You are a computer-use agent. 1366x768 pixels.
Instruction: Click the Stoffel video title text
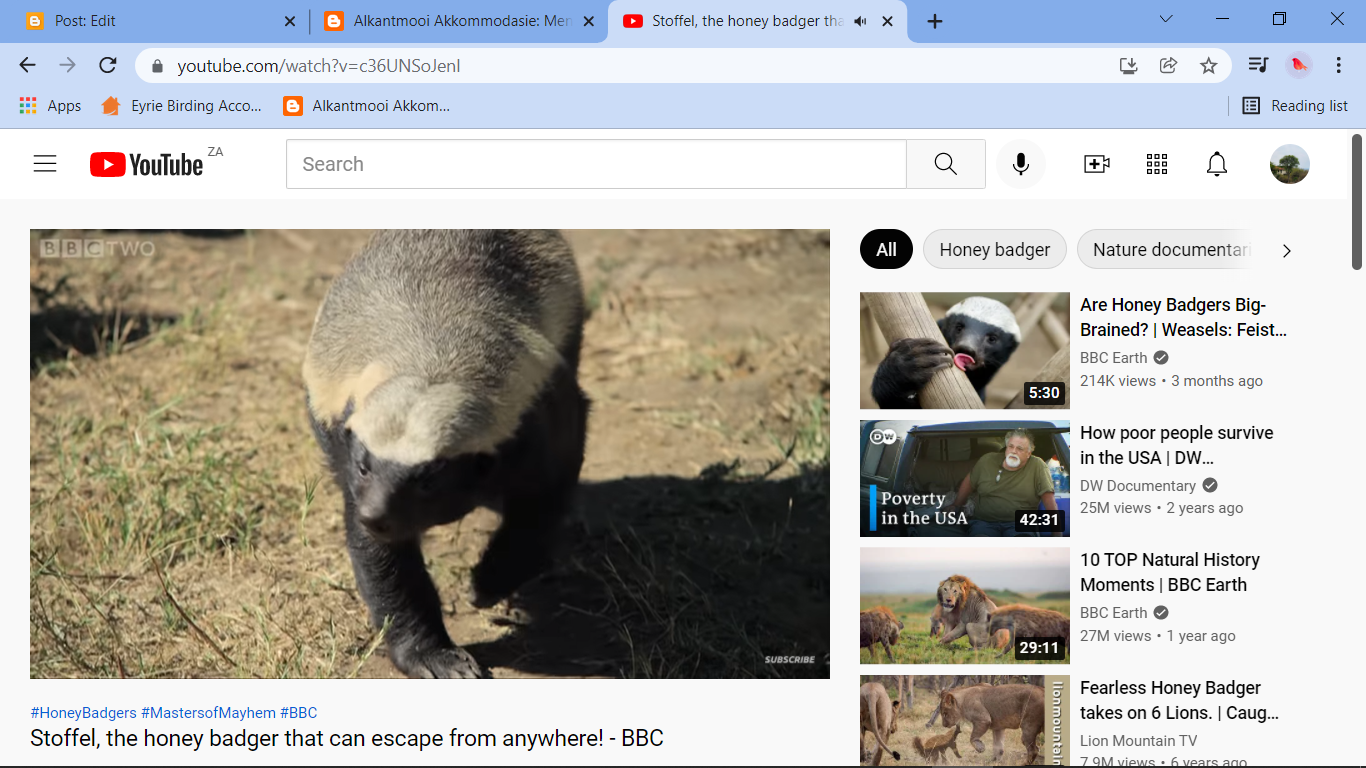click(347, 738)
